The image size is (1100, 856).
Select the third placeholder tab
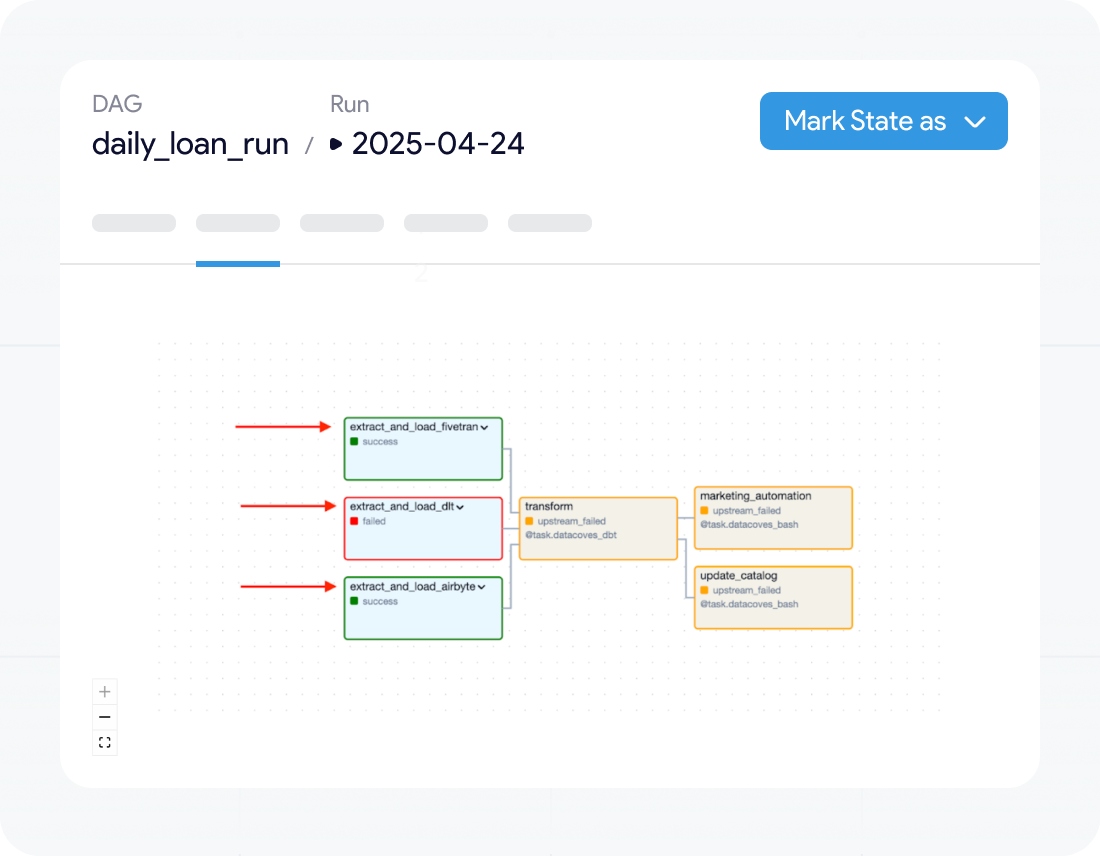tap(342, 223)
